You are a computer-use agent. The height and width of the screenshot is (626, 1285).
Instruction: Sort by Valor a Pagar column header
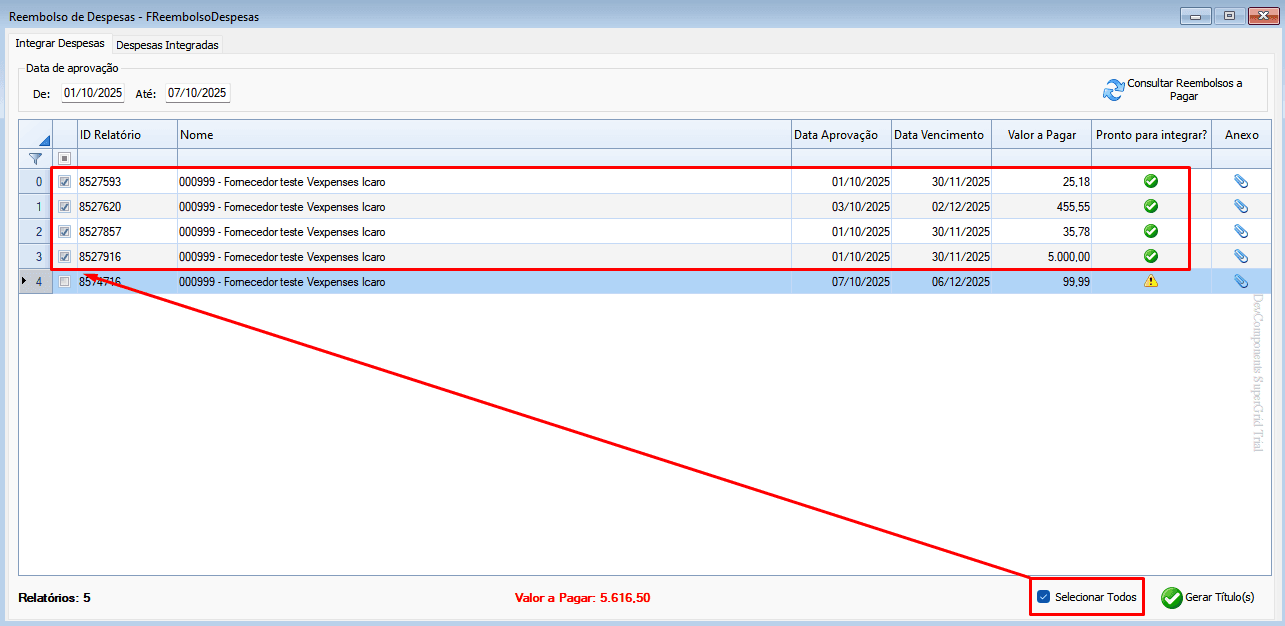coord(1041,135)
